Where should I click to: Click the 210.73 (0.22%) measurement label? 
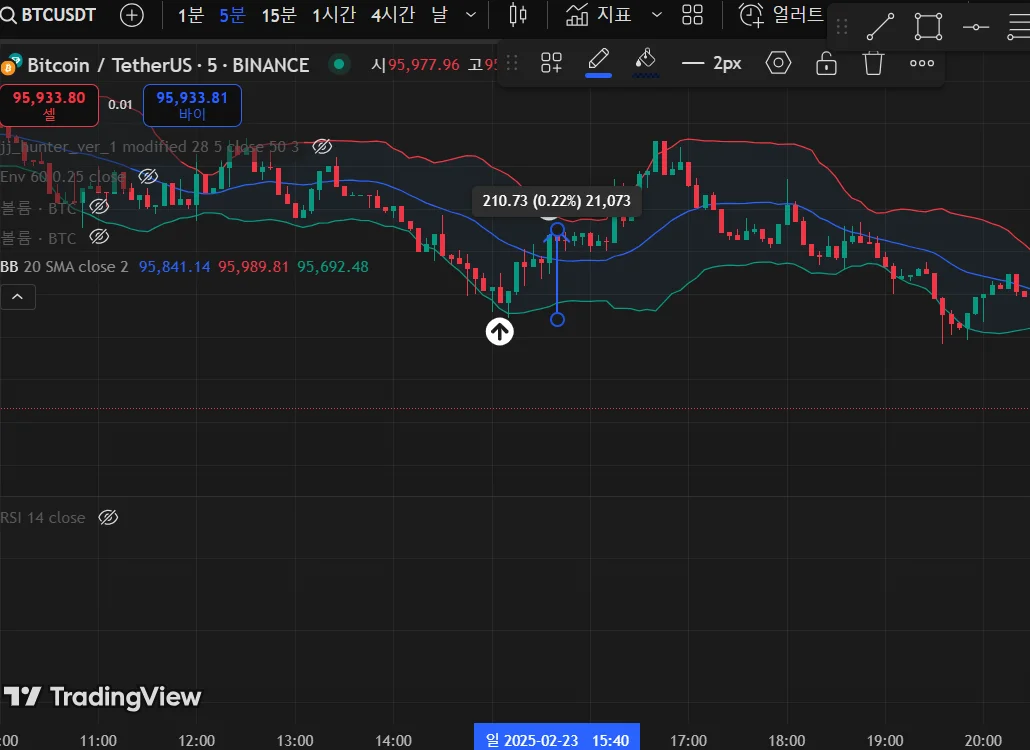tap(556, 201)
